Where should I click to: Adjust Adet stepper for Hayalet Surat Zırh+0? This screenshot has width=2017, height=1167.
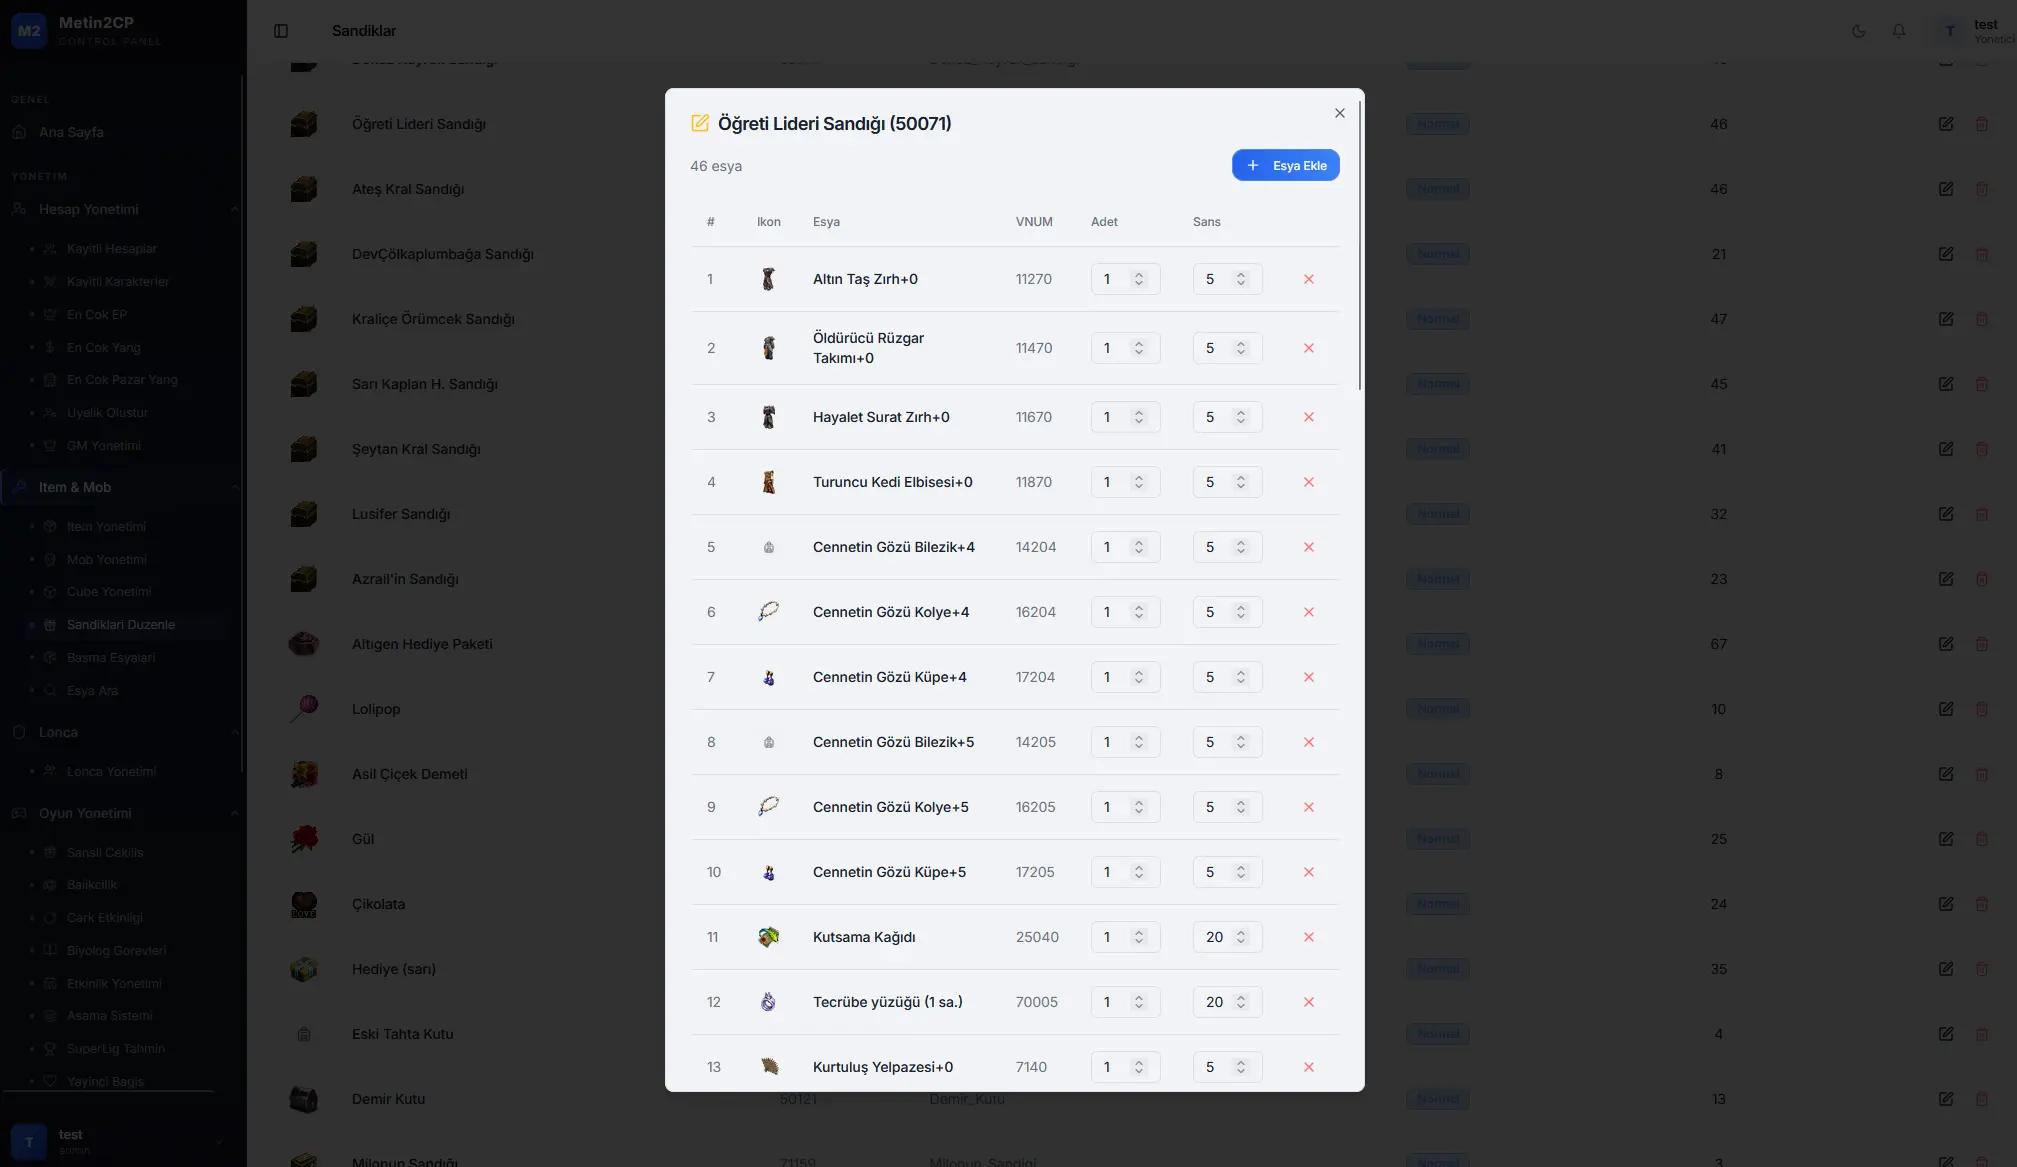[x=1138, y=417]
